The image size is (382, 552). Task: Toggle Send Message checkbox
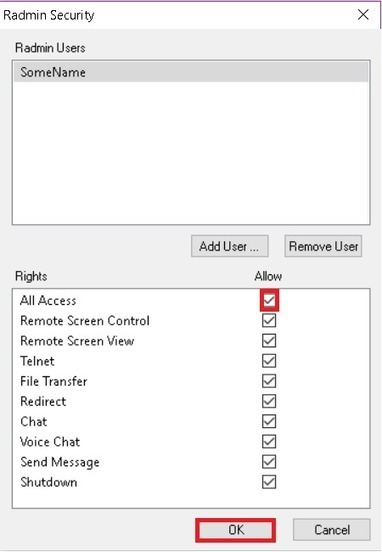pyautogui.click(x=269, y=462)
